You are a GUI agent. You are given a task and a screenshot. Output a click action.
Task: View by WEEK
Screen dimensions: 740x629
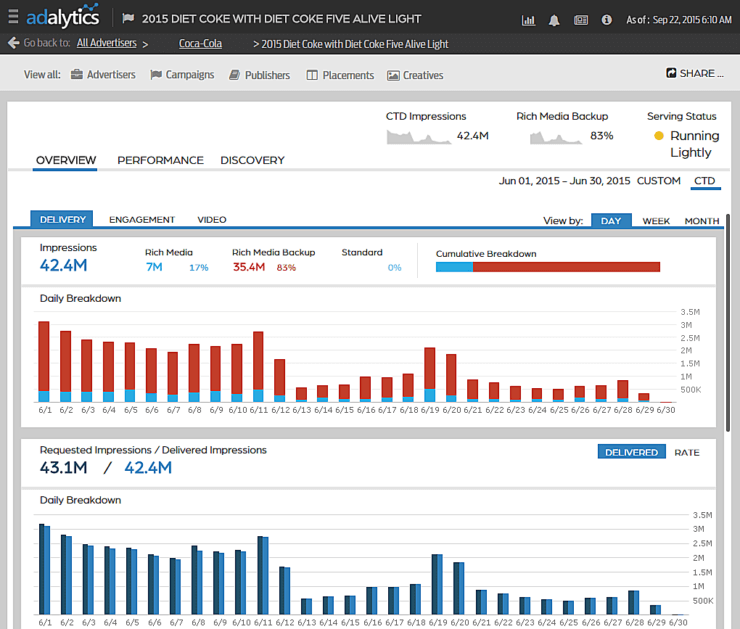click(x=656, y=221)
